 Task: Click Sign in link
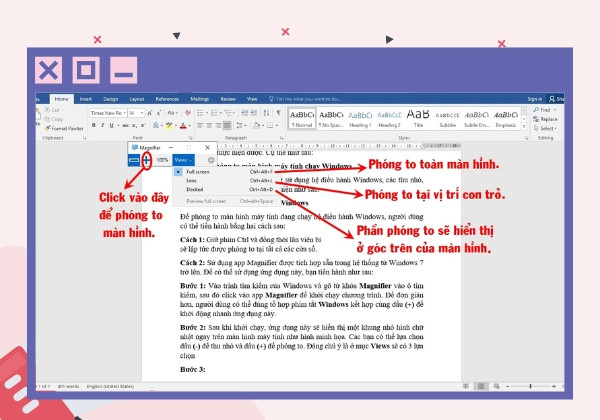coord(535,99)
